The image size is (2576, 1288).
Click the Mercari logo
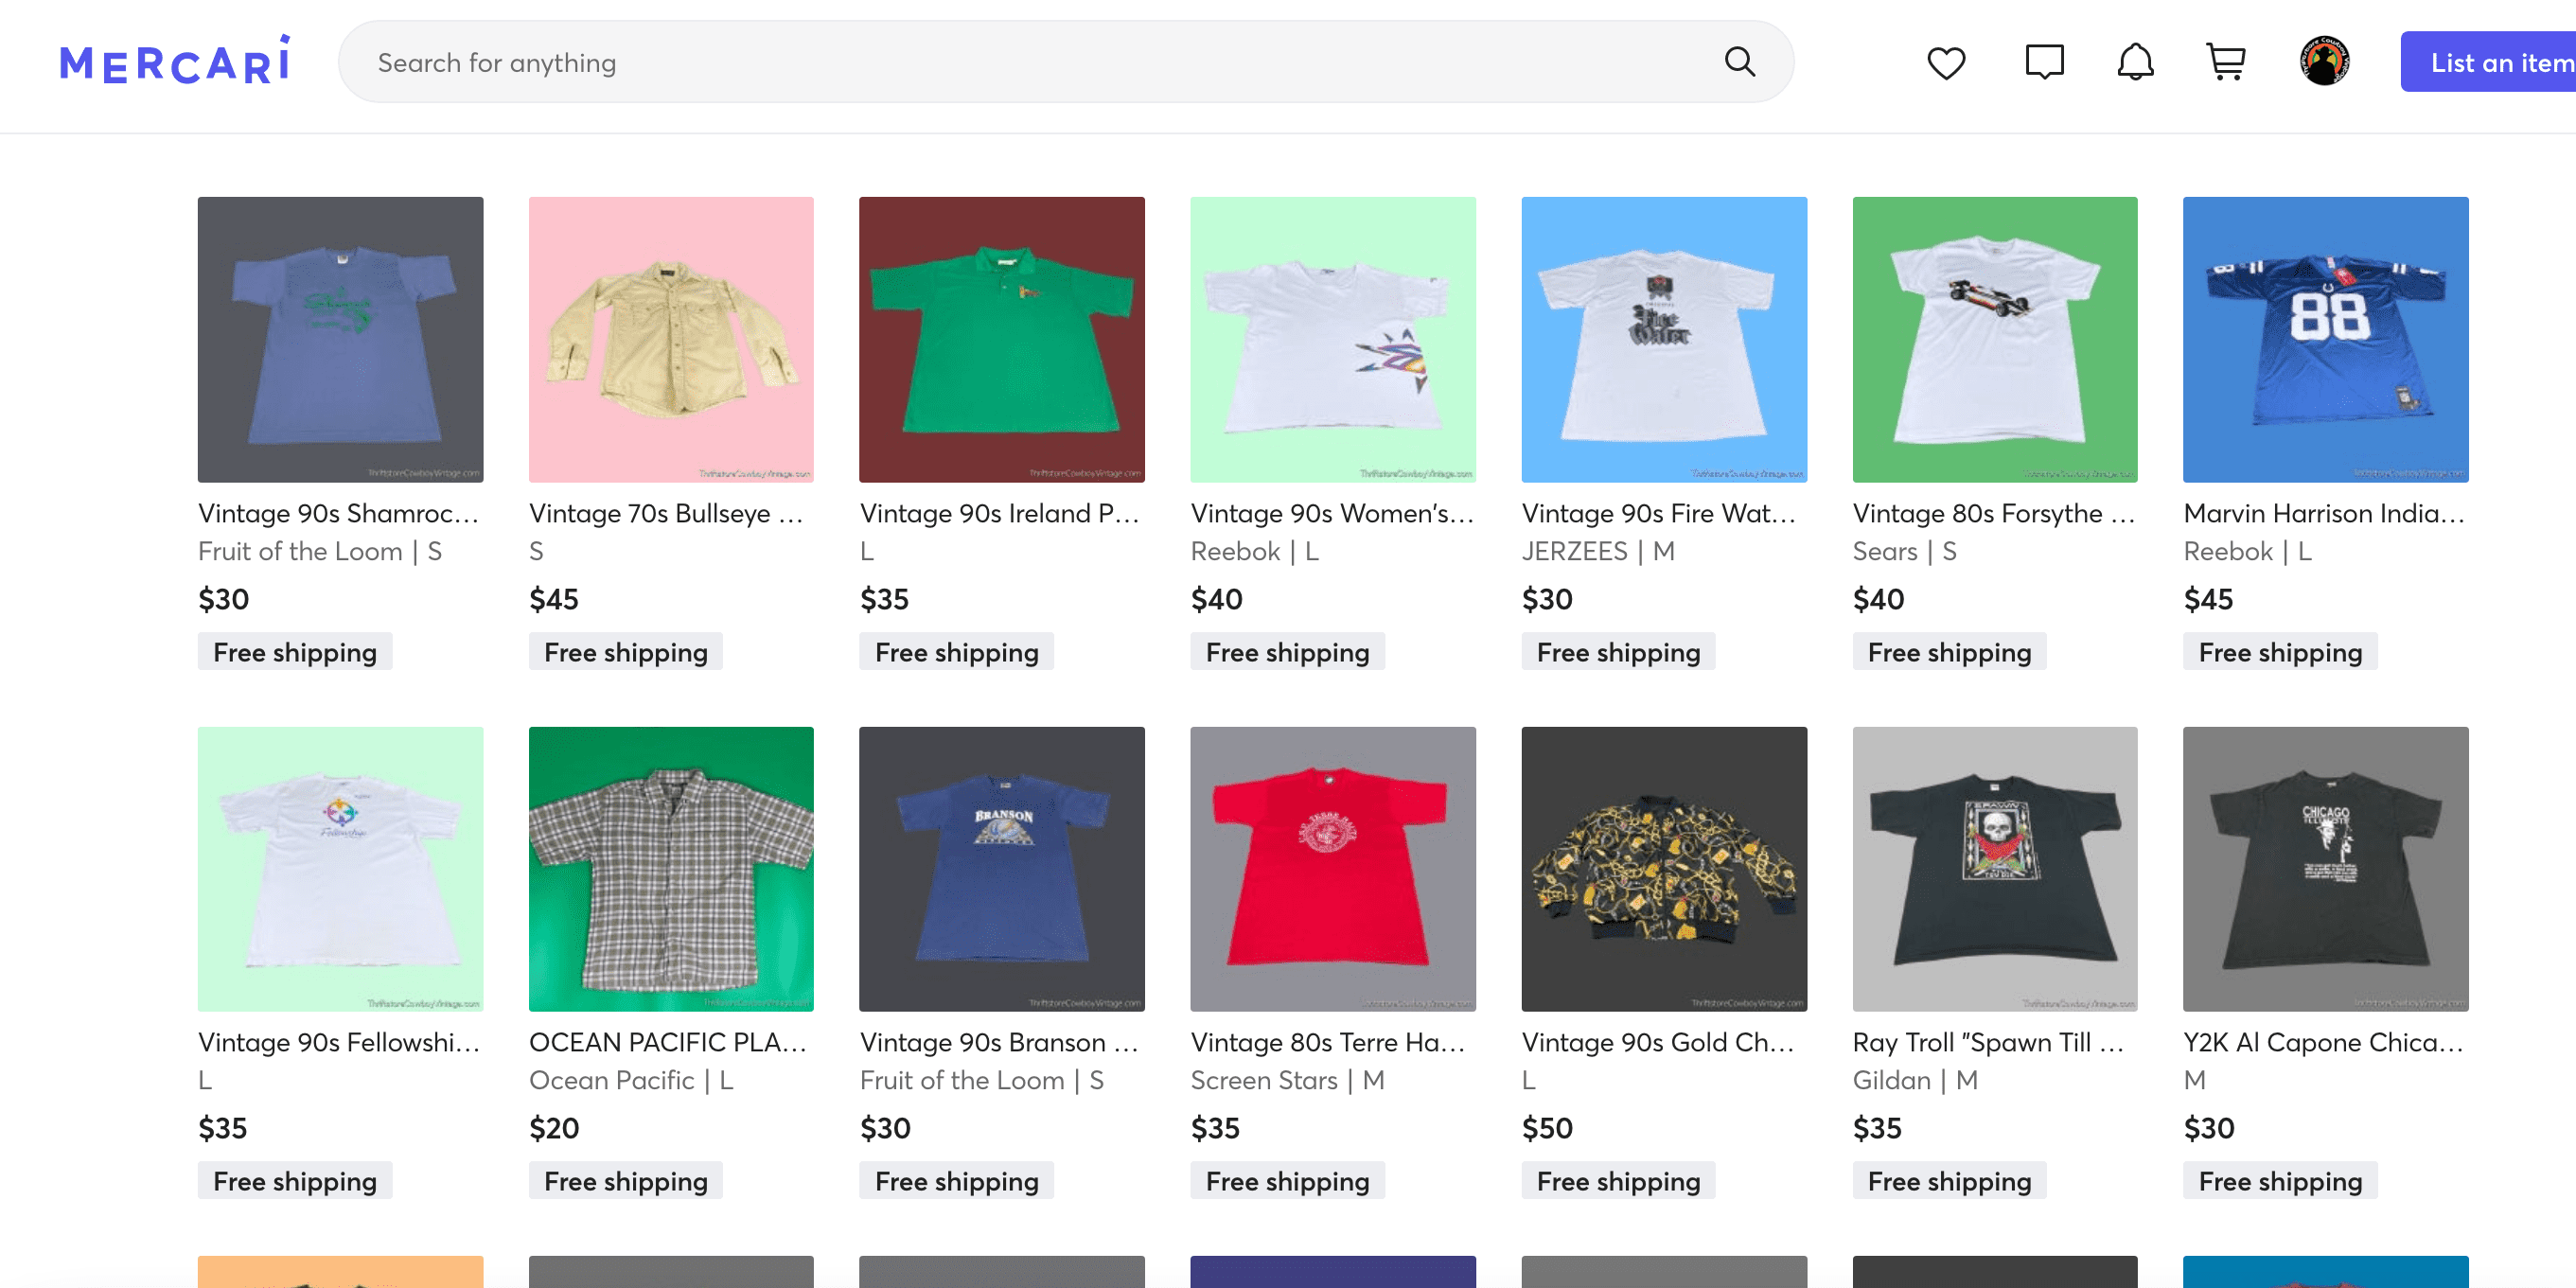(x=175, y=62)
